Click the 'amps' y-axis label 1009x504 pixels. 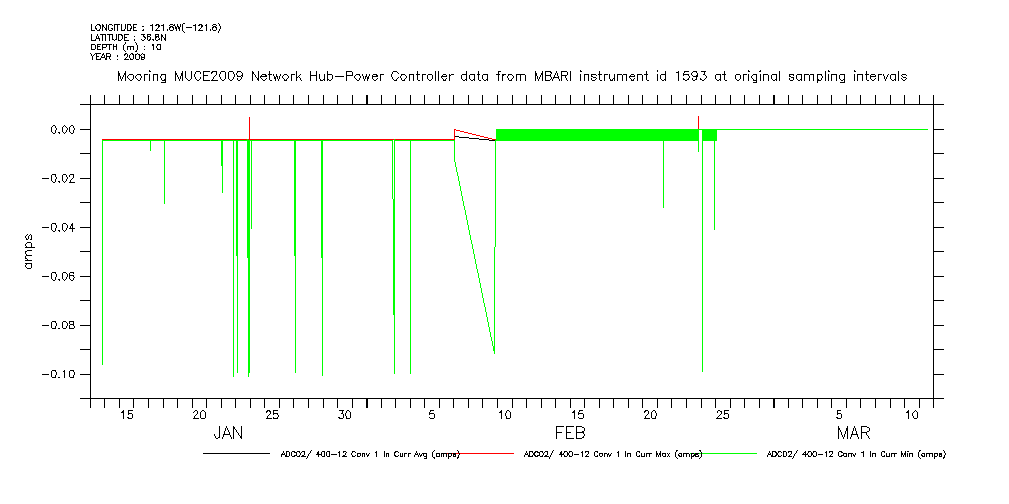(x=30, y=251)
